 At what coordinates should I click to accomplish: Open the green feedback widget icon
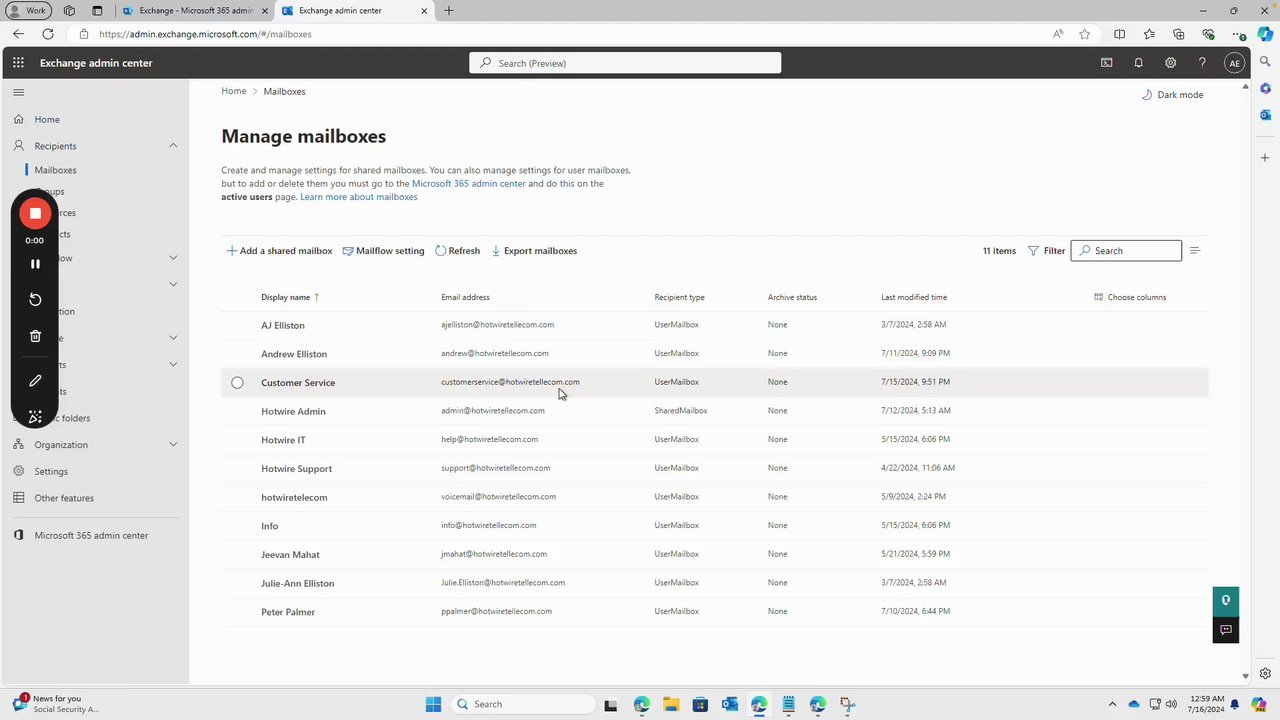[x=1226, y=600]
